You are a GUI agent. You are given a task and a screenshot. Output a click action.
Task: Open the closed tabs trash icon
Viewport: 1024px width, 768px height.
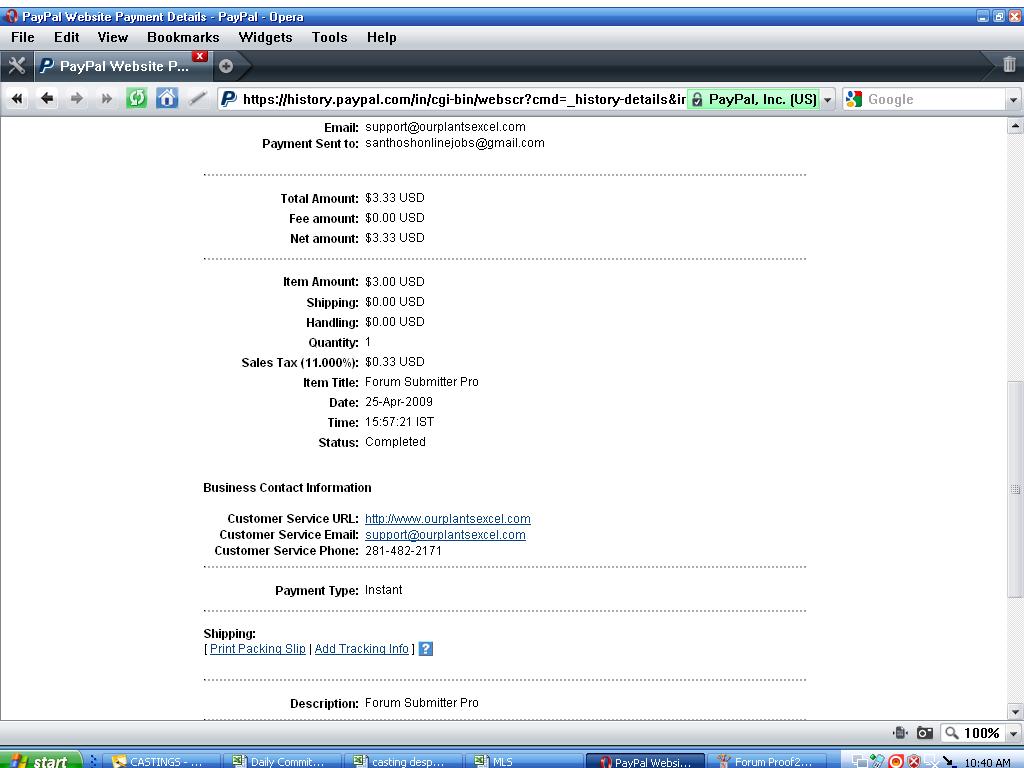(x=1009, y=64)
